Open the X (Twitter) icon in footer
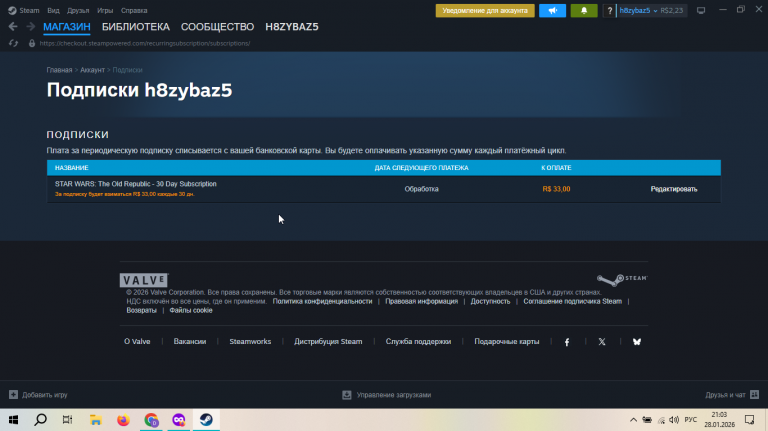The width and height of the screenshot is (768, 431). (602, 342)
